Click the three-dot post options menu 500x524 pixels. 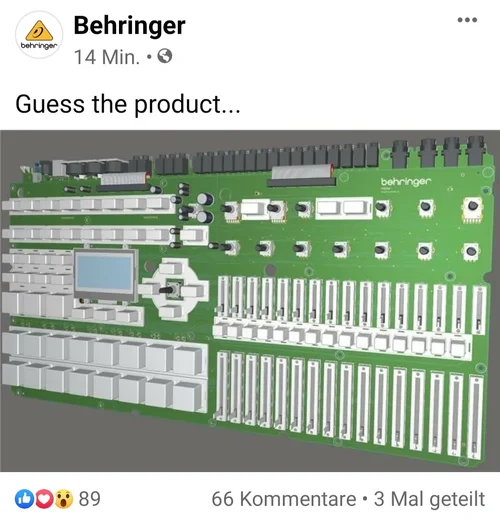coord(467,20)
